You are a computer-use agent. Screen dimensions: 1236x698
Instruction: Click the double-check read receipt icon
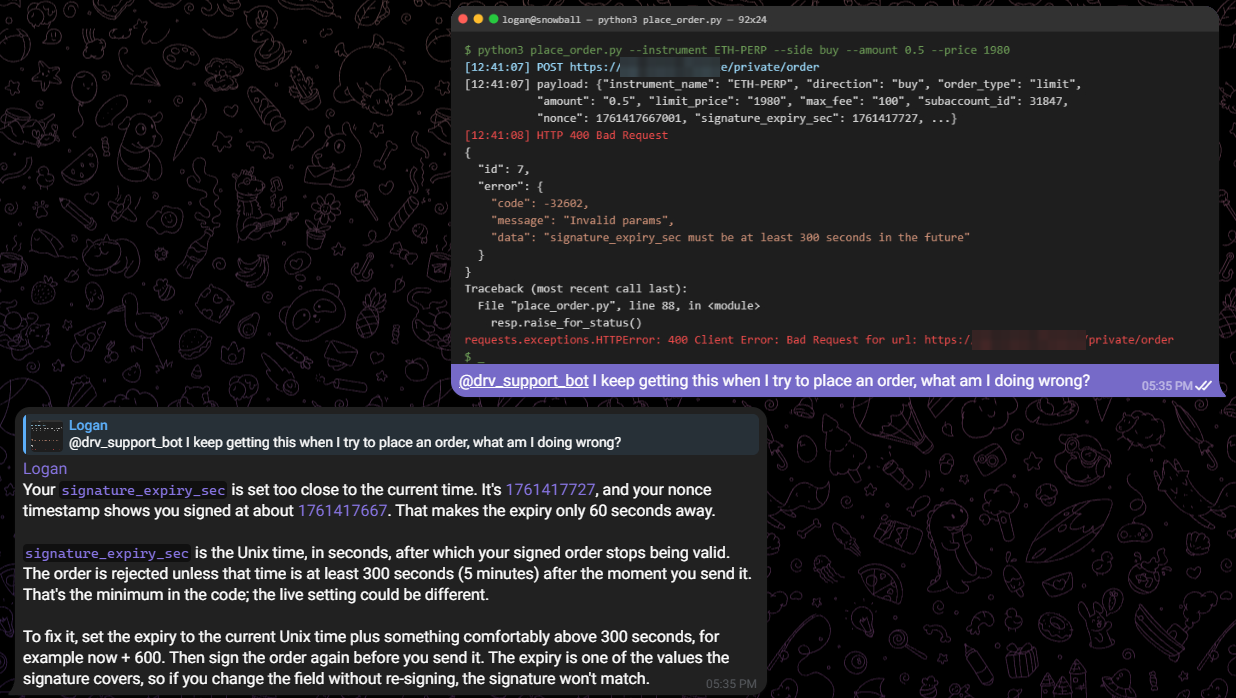1204,385
